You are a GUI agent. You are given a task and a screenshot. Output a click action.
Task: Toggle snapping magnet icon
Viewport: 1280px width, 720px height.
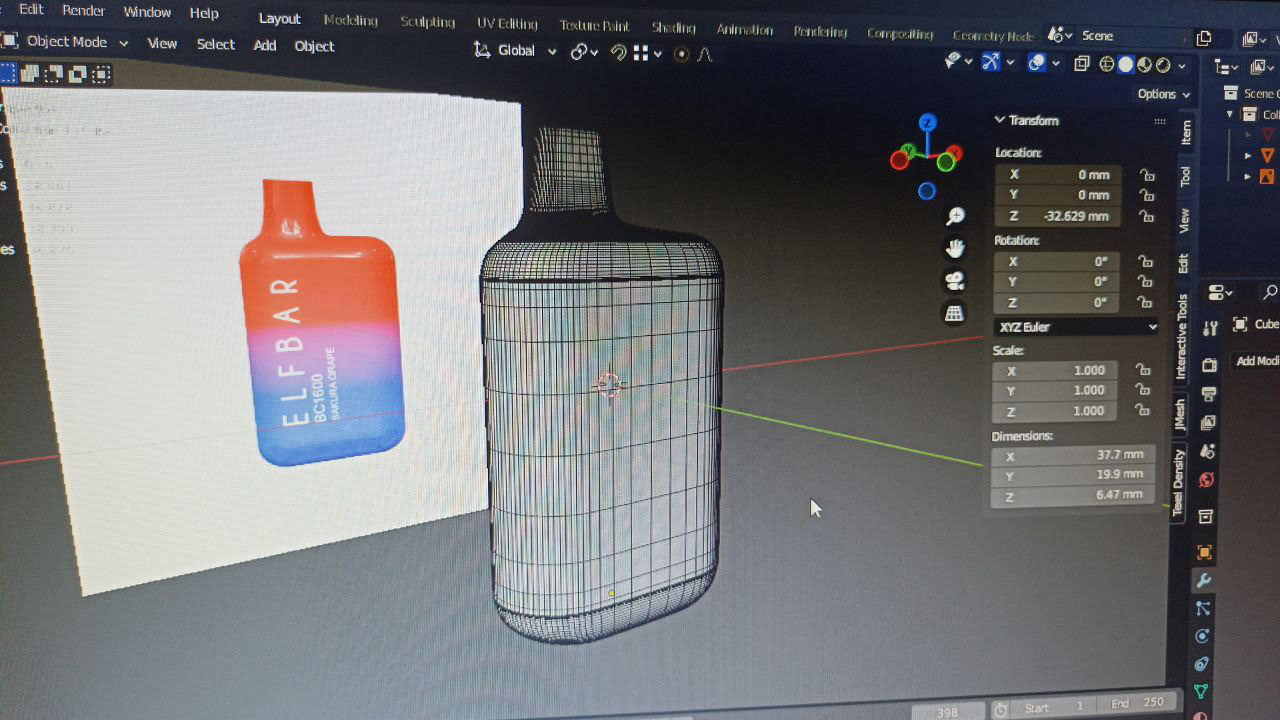point(618,53)
